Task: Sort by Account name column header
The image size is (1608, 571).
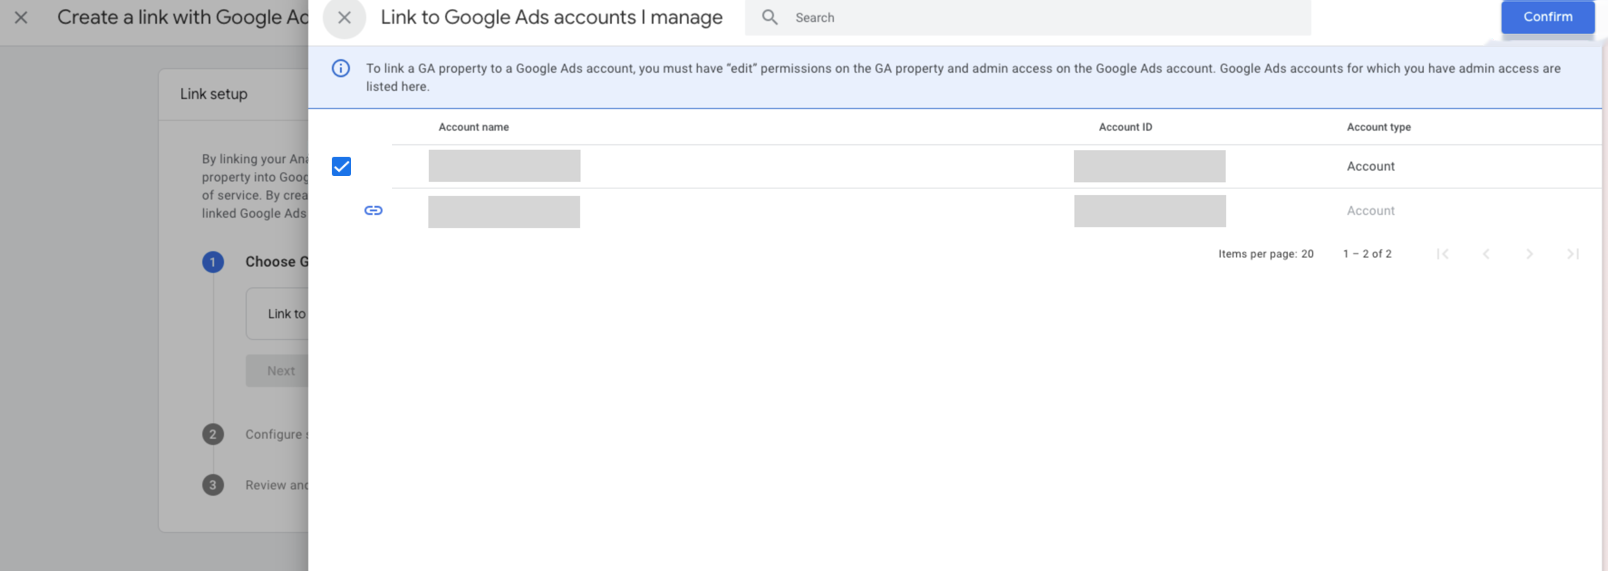Action: 474,127
